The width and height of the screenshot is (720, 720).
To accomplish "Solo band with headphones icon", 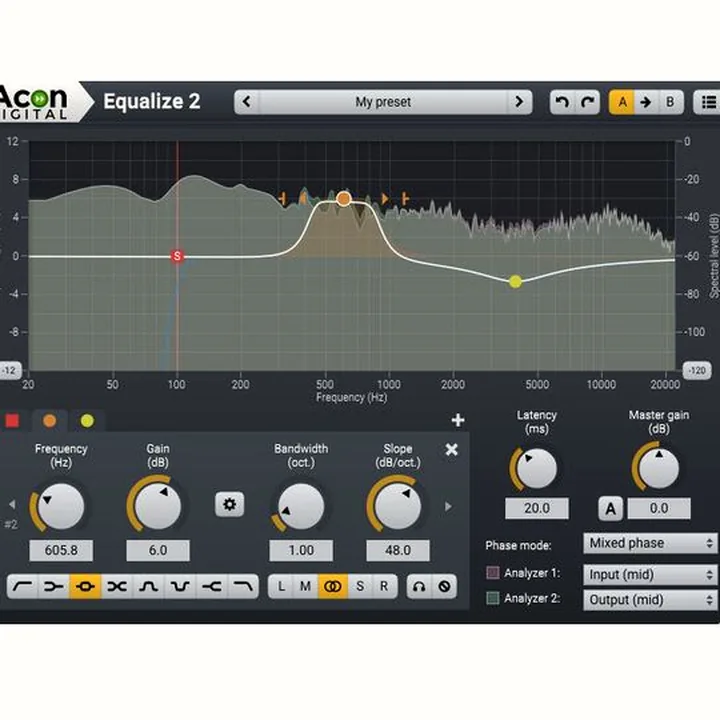I will click(419, 586).
